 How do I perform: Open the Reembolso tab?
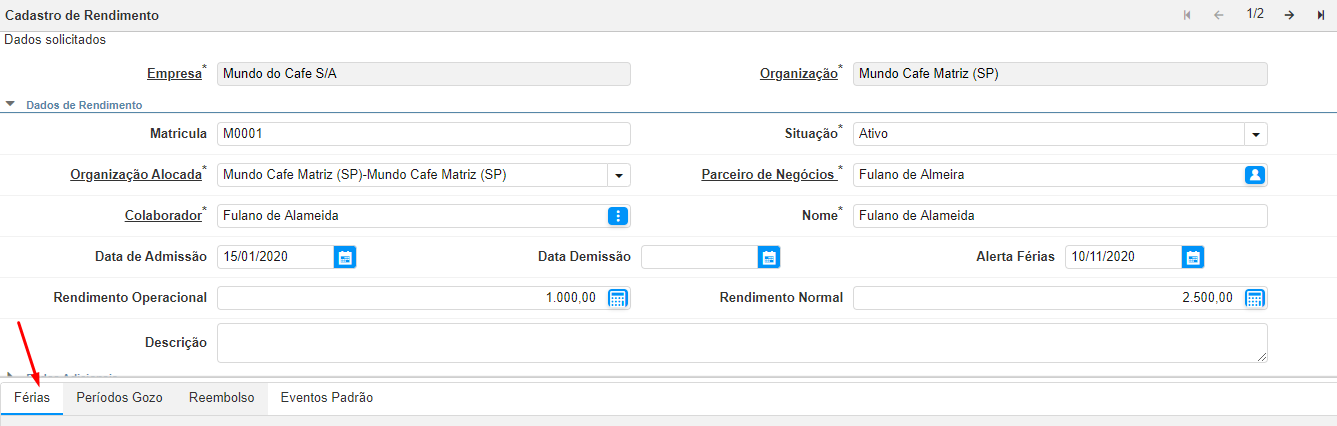click(221, 398)
